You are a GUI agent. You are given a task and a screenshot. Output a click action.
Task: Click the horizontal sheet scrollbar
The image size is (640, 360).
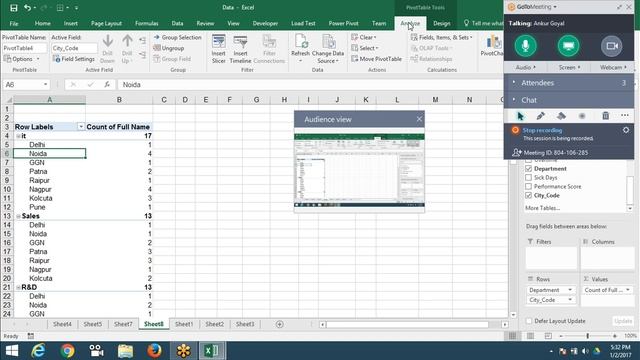pyautogui.click(x=407, y=324)
